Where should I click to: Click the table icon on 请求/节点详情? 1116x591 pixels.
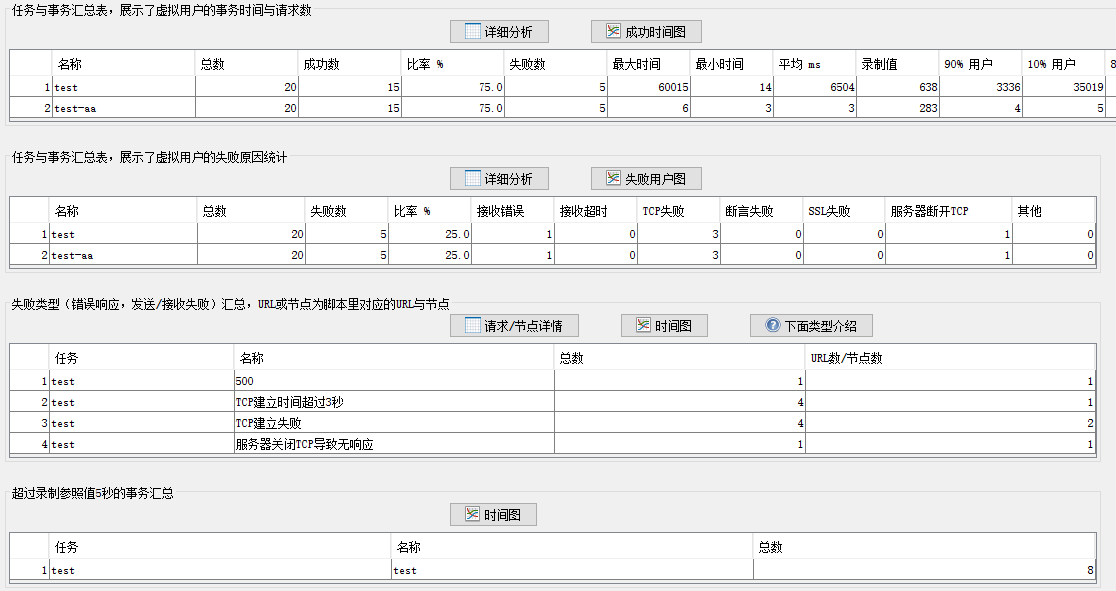pyautogui.click(x=472, y=326)
